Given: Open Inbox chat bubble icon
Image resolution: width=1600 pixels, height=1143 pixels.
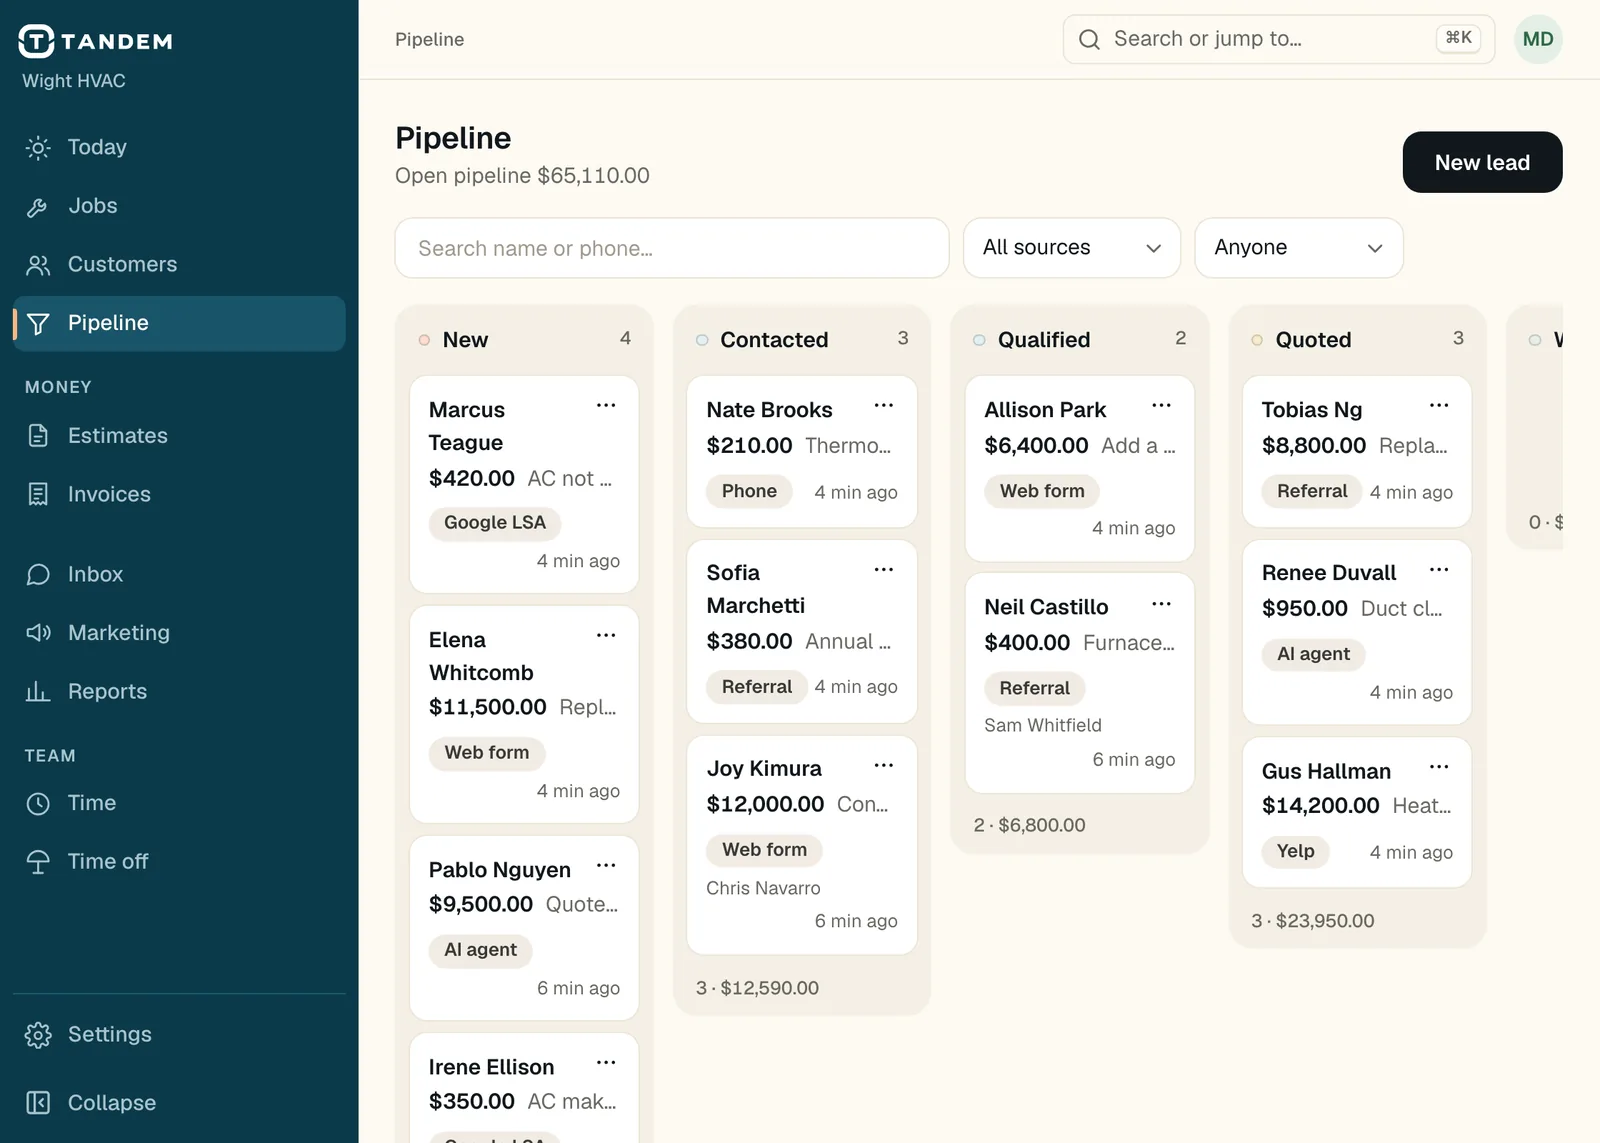Looking at the screenshot, I should pyautogui.click(x=38, y=574).
